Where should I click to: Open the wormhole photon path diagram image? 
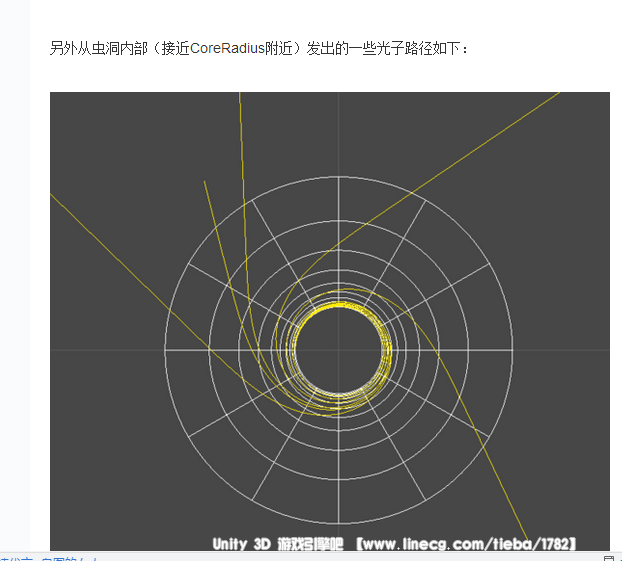point(330,321)
